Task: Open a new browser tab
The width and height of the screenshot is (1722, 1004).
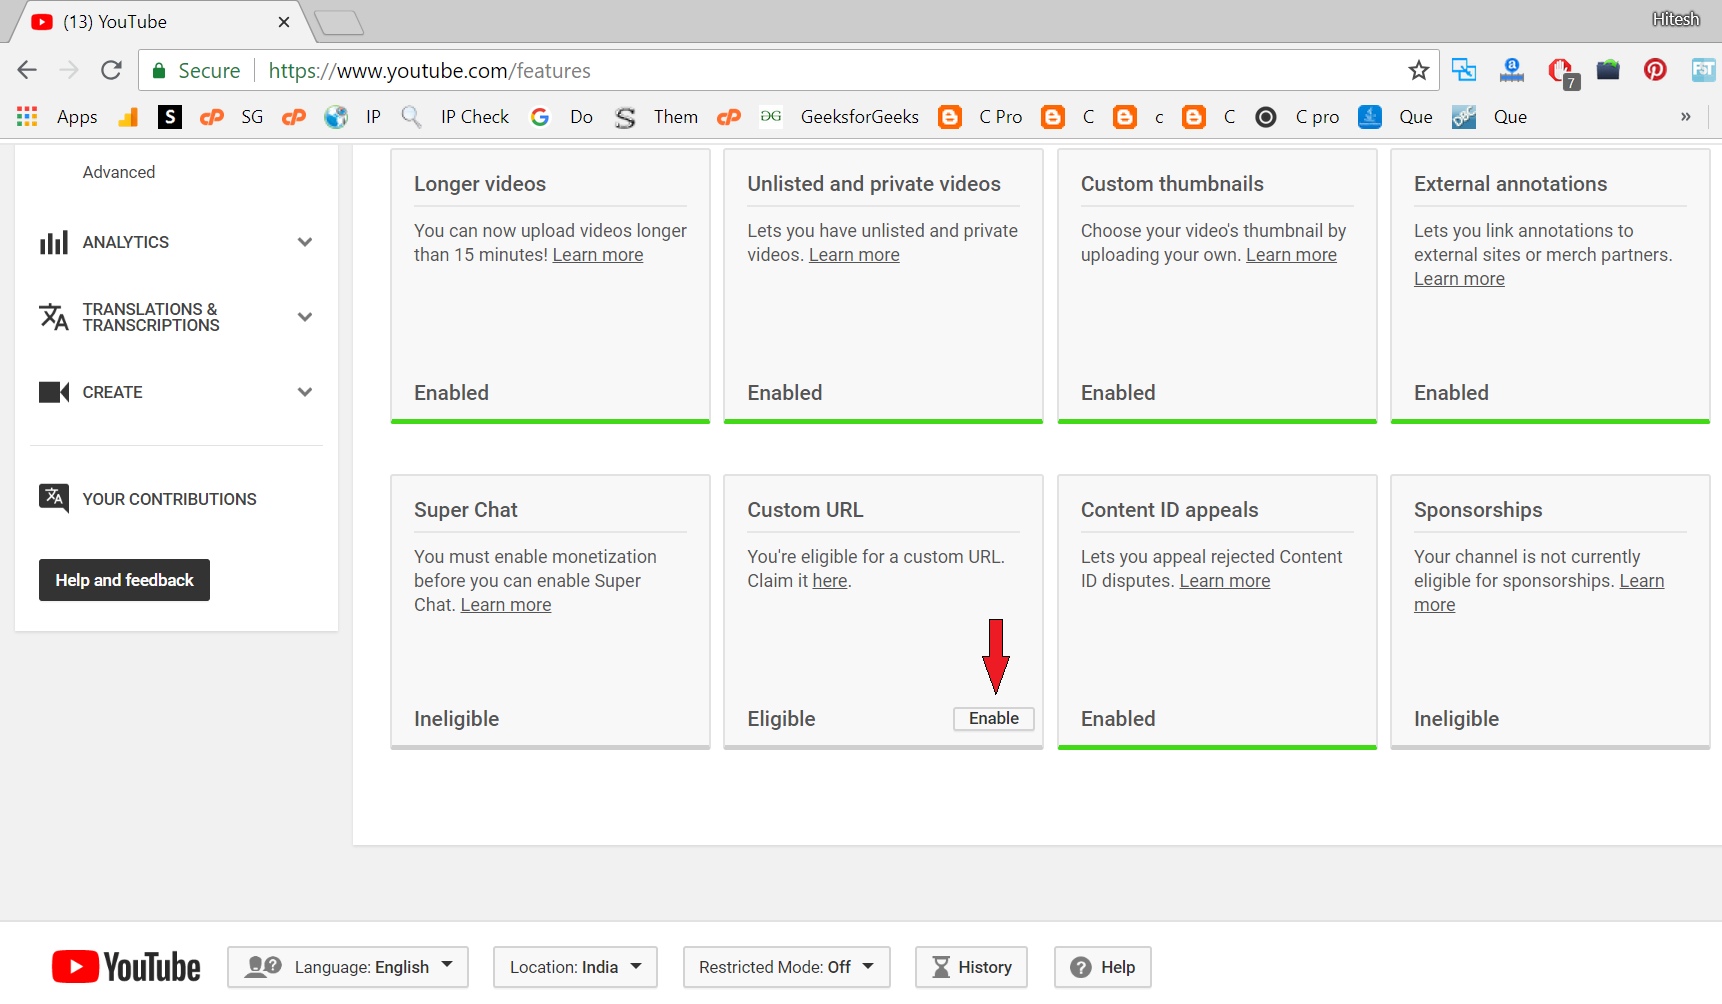Action: (339, 22)
